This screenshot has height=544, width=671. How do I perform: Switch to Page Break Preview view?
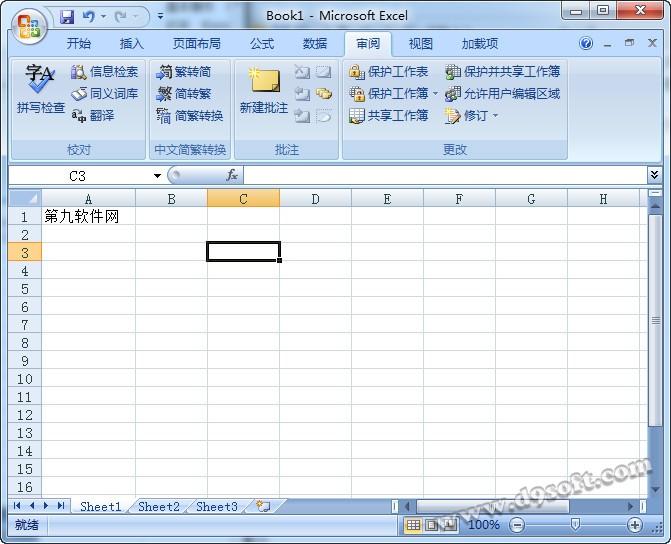point(450,525)
